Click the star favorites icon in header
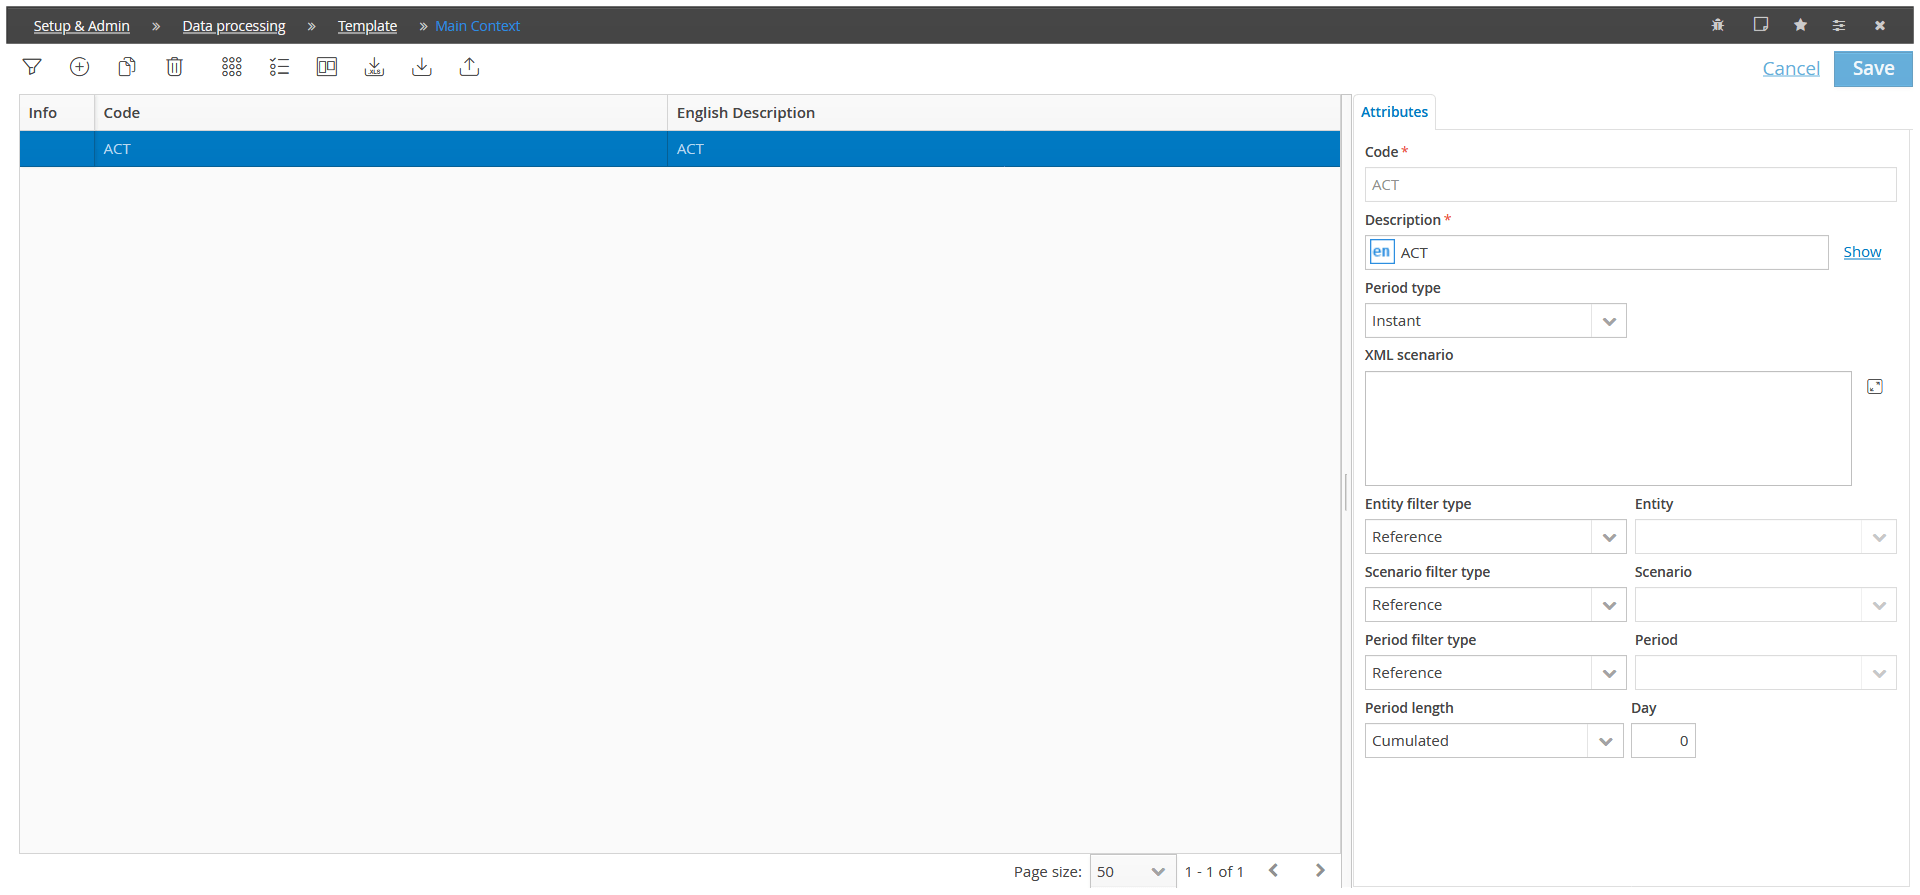The width and height of the screenshot is (1920, 895). click(x=1800, y=25)
